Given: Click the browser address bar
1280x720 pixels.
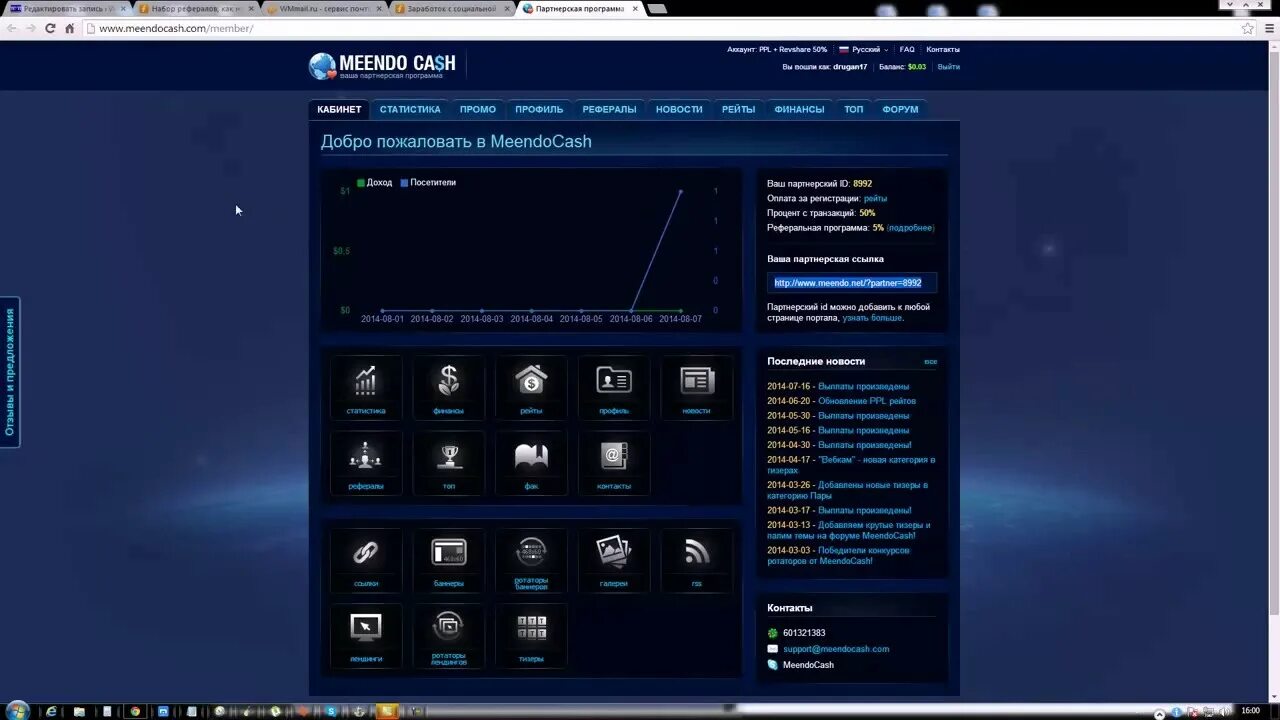Looking at the screenshot, I should [x=660, y=28].
